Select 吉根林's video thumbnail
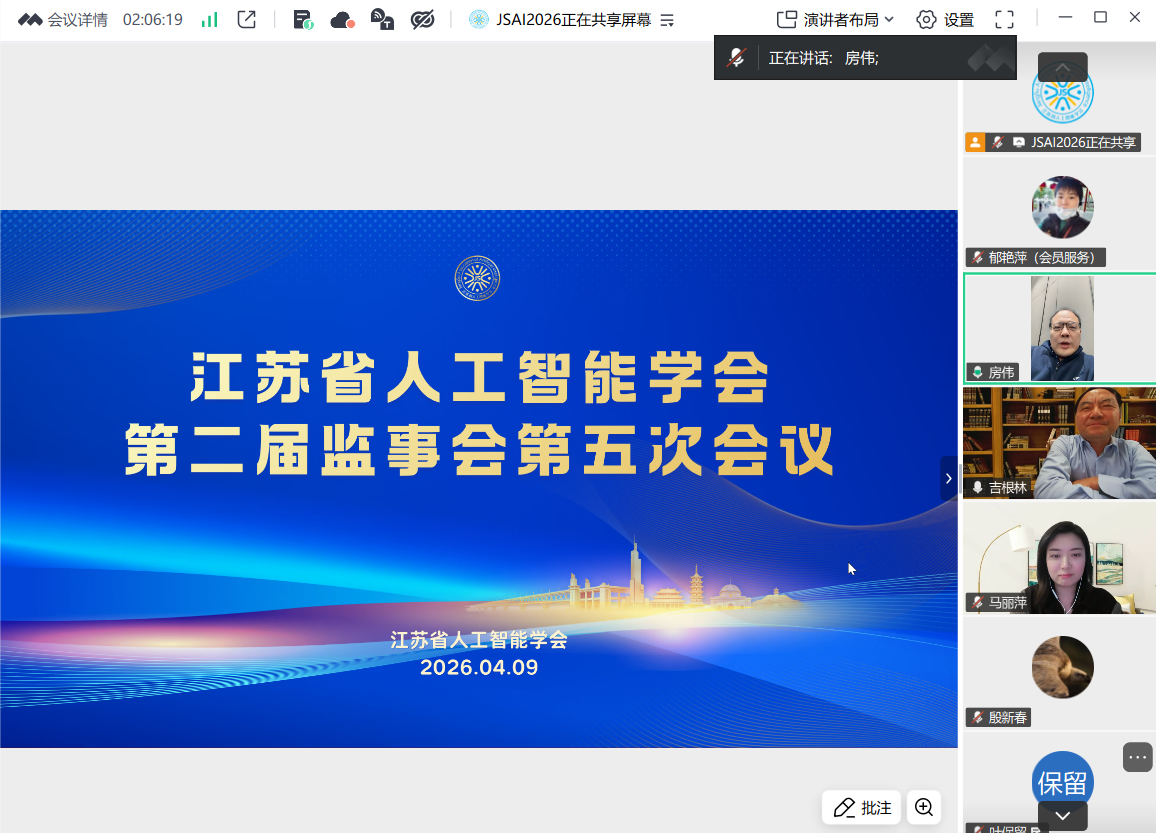The image size is (1156, 833). click(1058, 442)
